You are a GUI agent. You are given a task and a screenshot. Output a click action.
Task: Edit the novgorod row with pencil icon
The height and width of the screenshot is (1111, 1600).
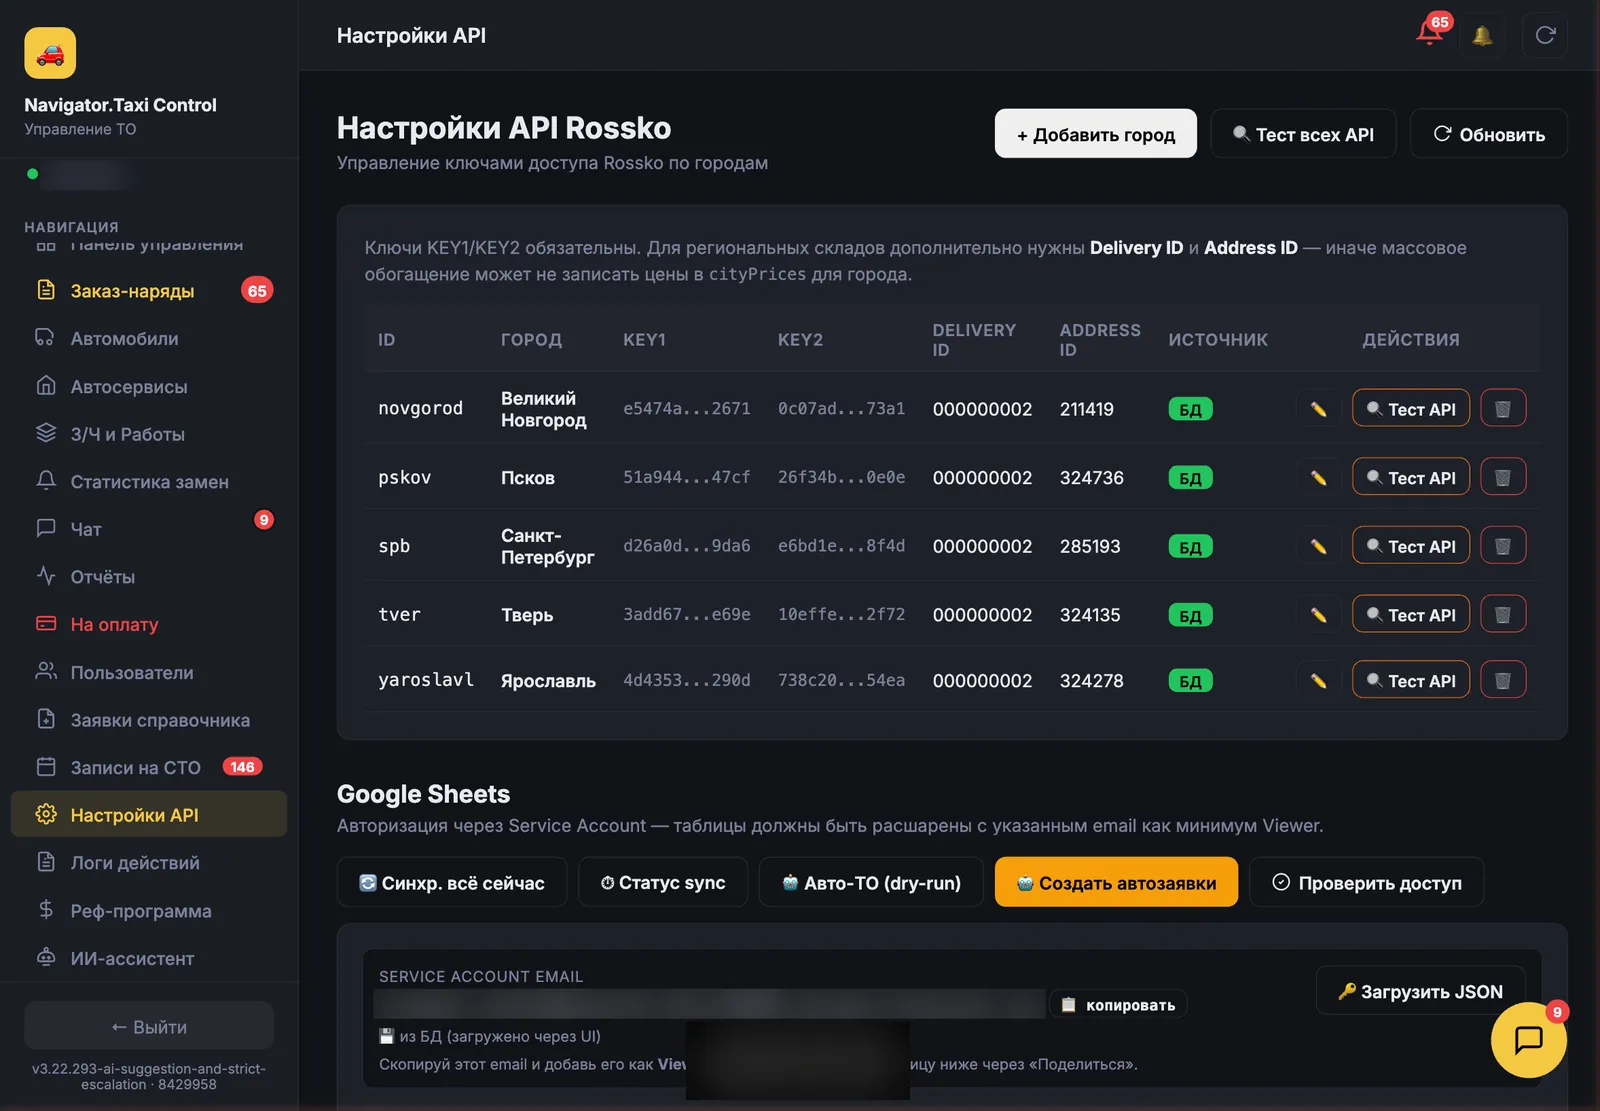click(1318, 409)
